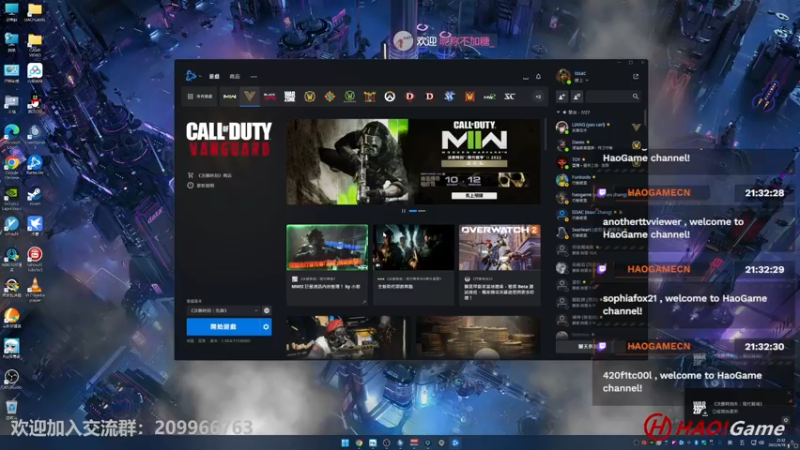Select the Hearthstone game icon
This screenshot has width=800, height=450.
point(330,96)
